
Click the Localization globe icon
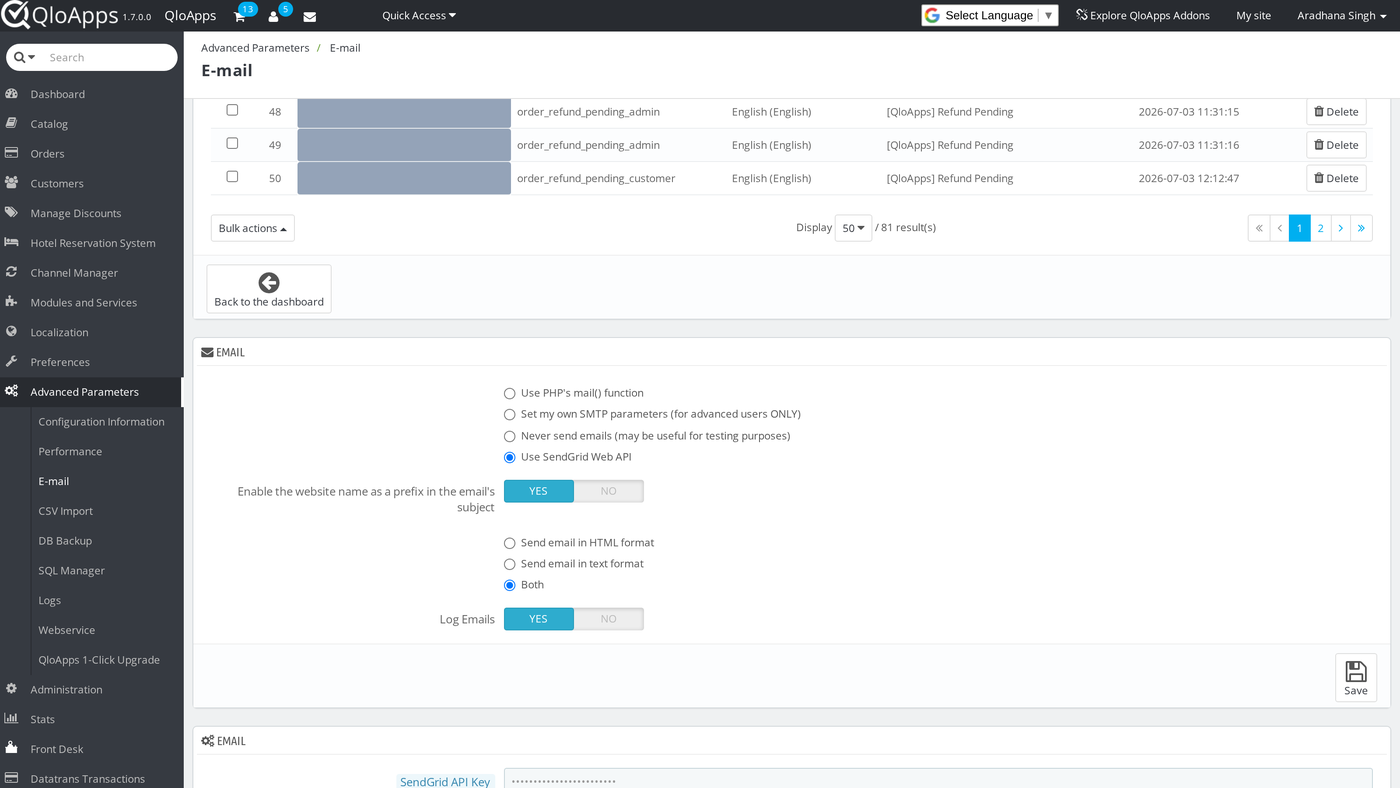pyautogui.click(x=12, y=332)
